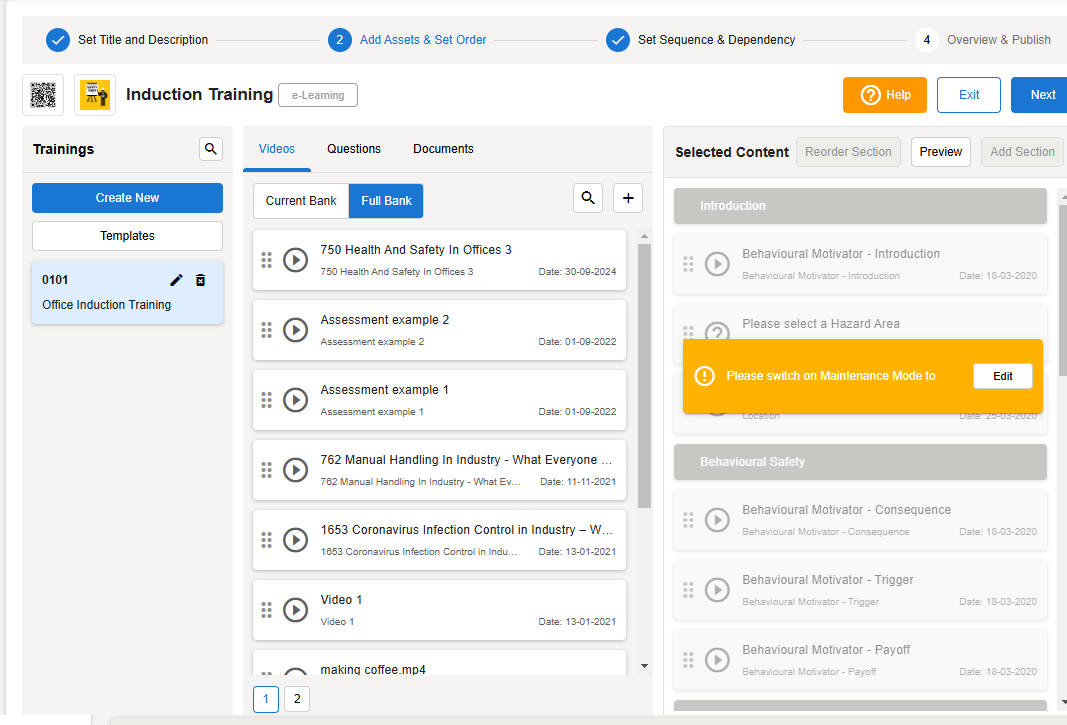The image size is (1067, 725).
Task: Switch to the Documents tab
Action: (443, 149)
